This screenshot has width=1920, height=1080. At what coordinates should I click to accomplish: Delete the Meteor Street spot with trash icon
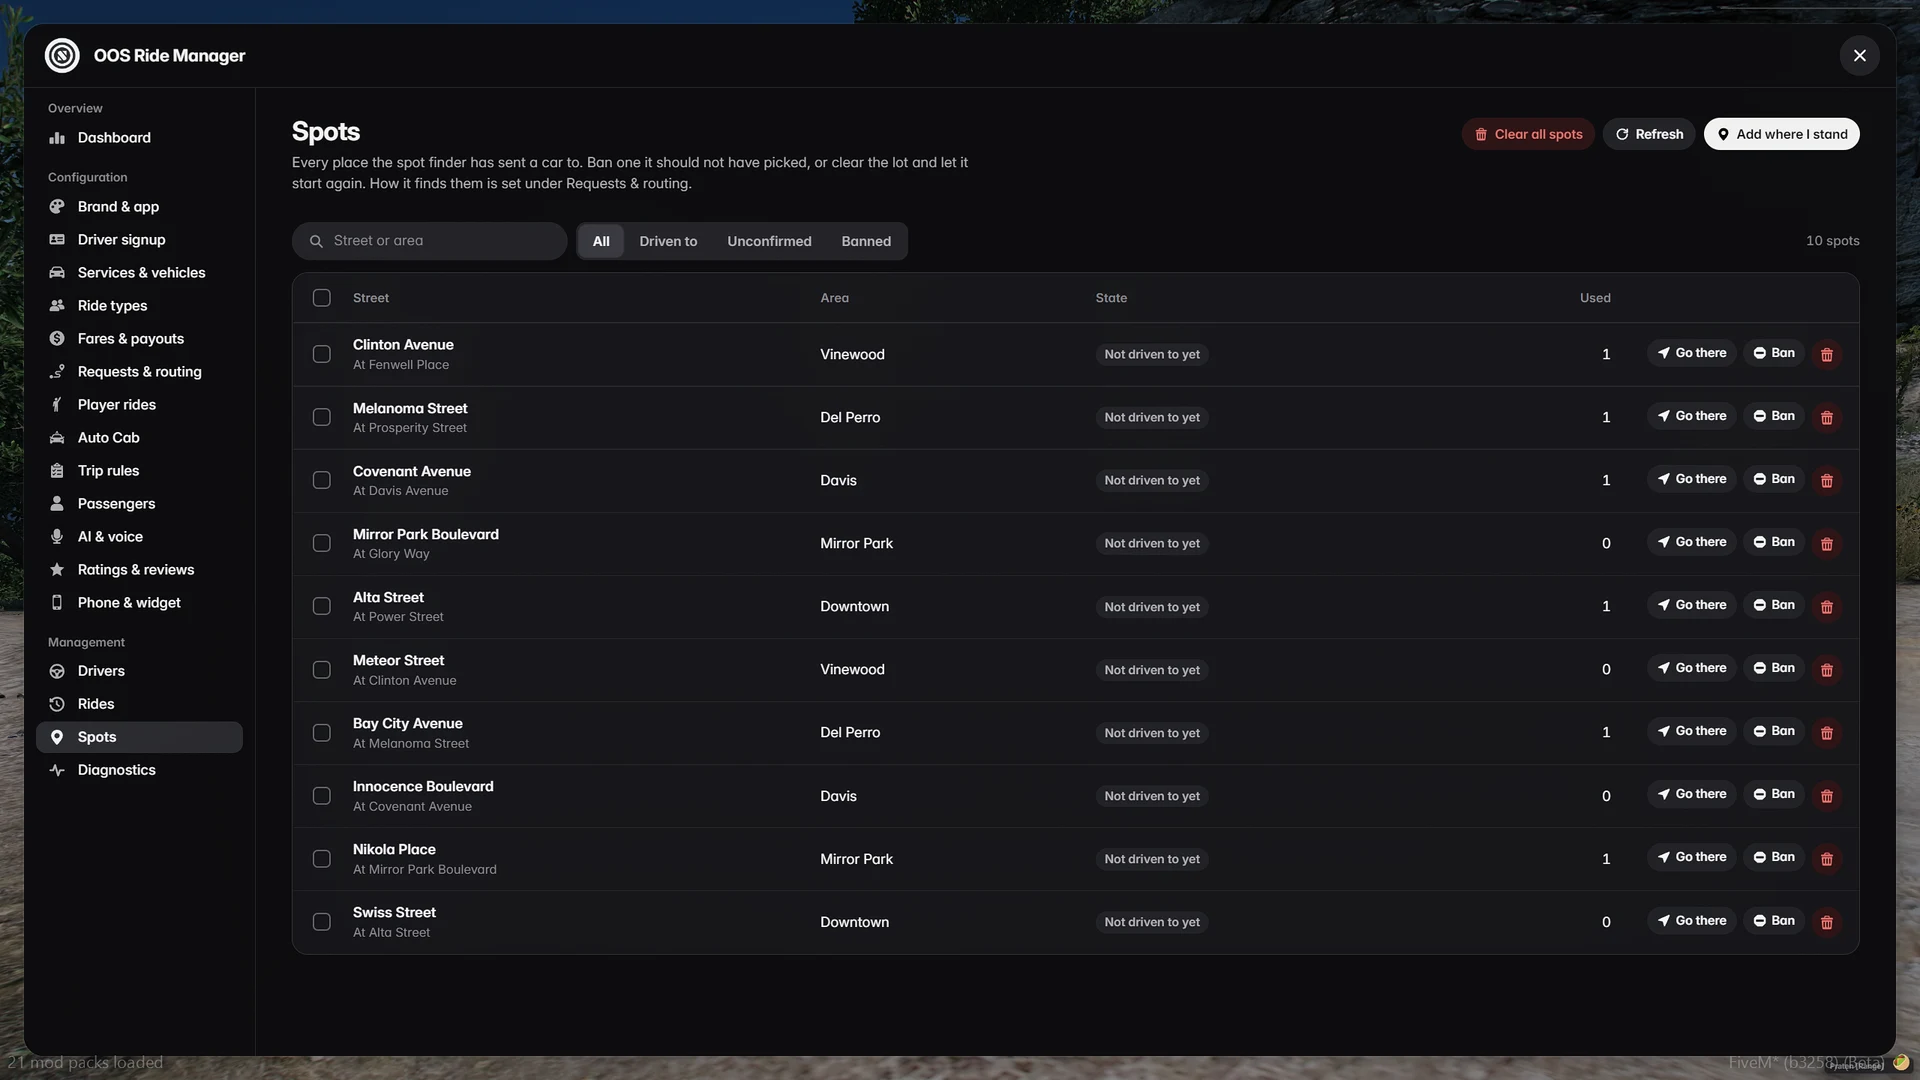tap(1827, 669)
